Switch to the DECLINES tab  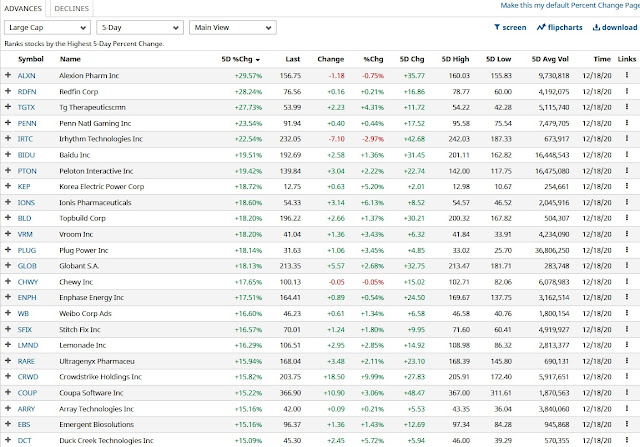click(71, 8)
